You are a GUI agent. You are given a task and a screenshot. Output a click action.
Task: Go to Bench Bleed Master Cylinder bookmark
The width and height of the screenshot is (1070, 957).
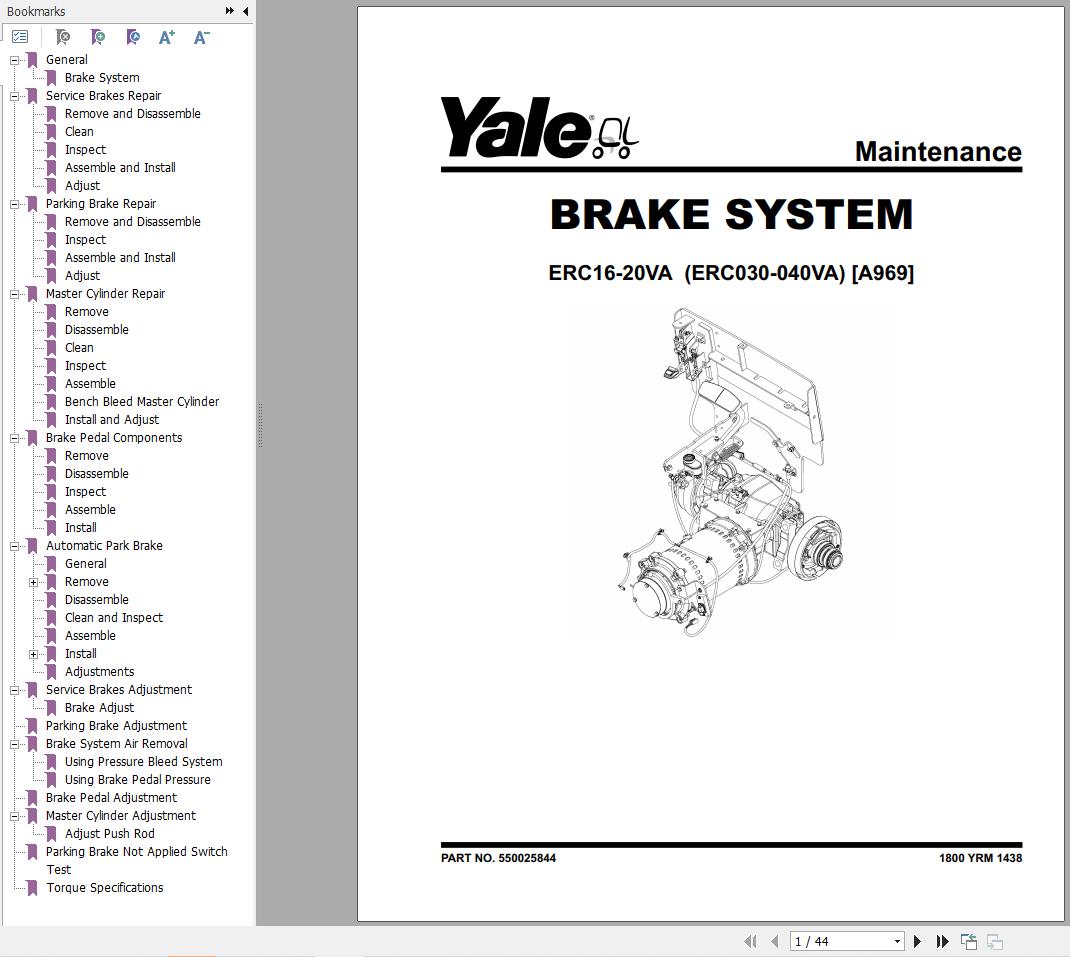142,401
